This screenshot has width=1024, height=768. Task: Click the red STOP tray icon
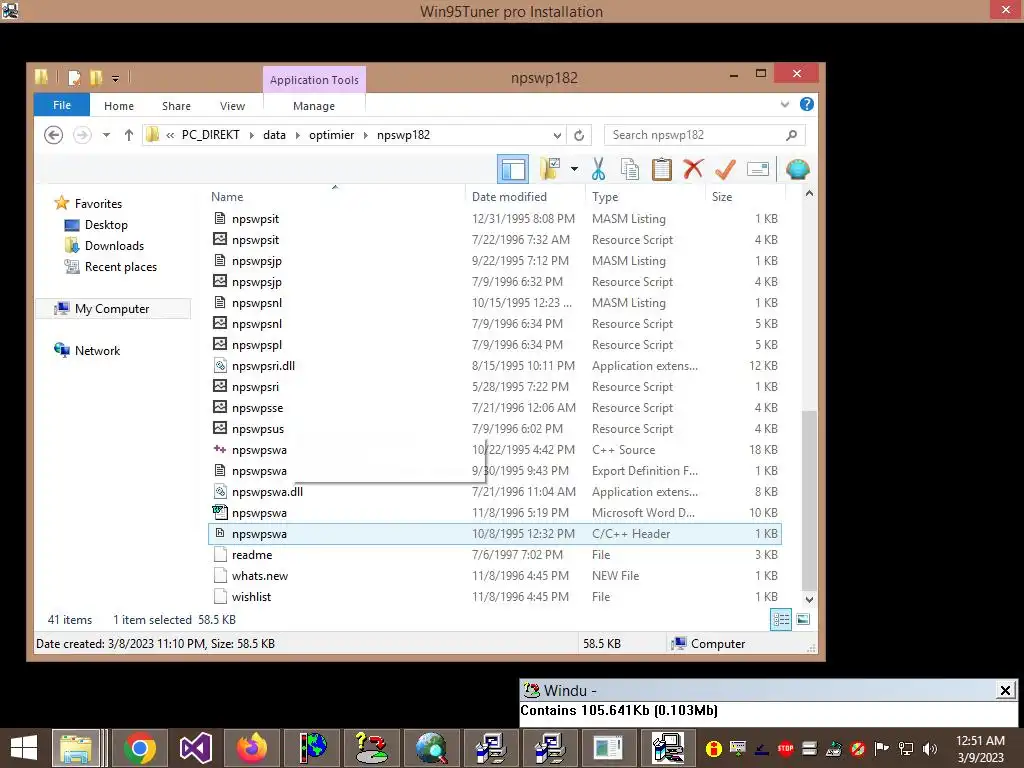786,748
